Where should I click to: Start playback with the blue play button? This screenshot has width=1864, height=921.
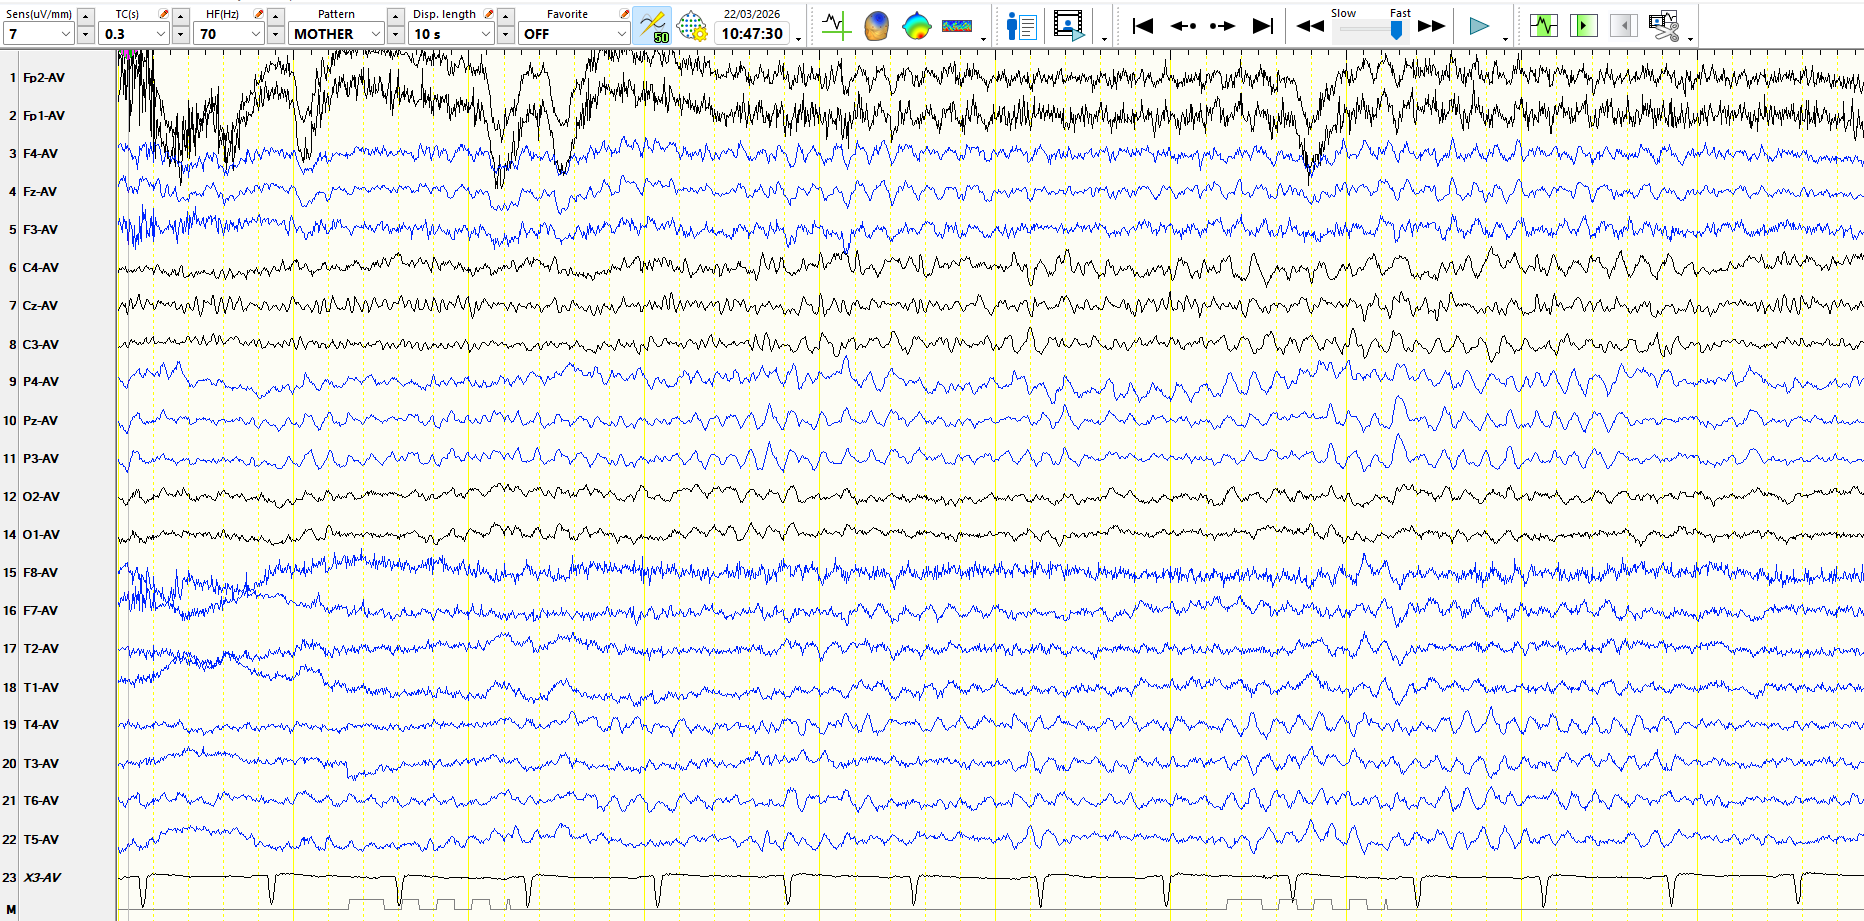click(x=1479, y=26)
